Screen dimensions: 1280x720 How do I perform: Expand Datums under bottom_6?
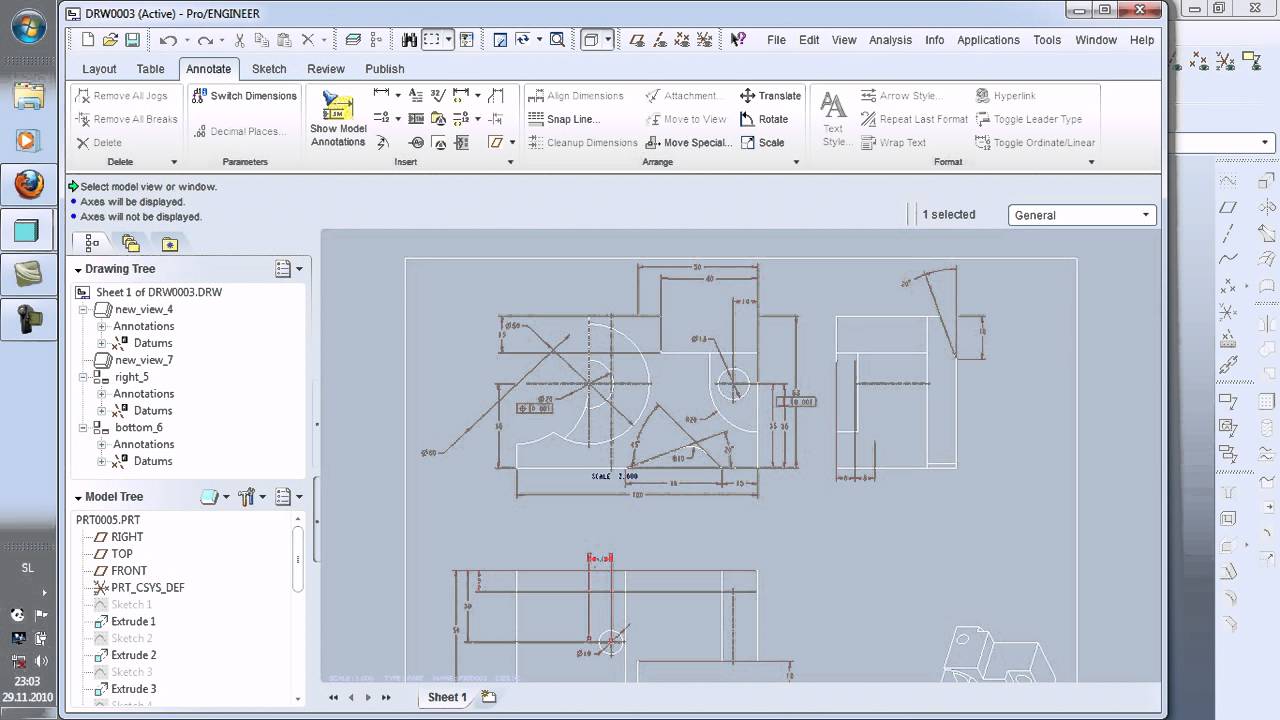pyautogui.click(x=102, y=461)
